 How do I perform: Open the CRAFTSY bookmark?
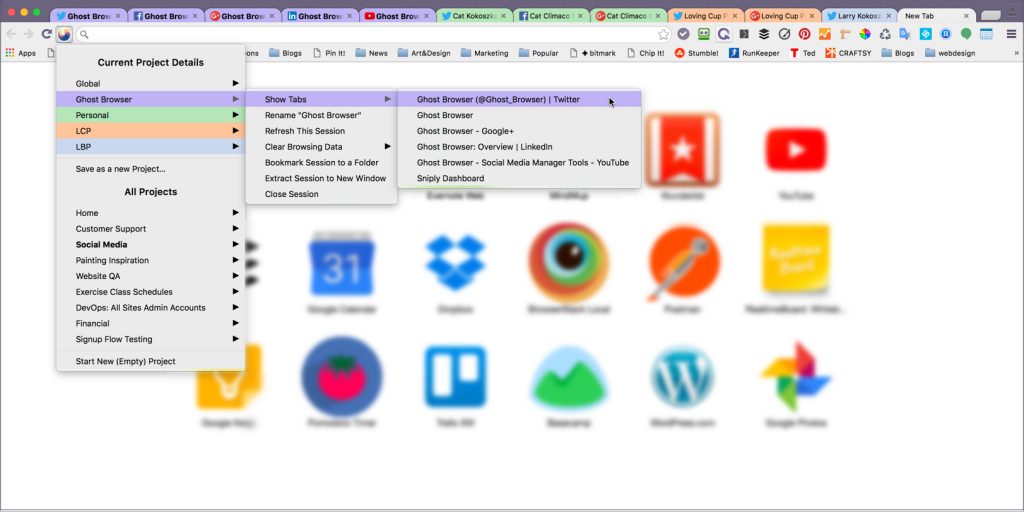848,54
